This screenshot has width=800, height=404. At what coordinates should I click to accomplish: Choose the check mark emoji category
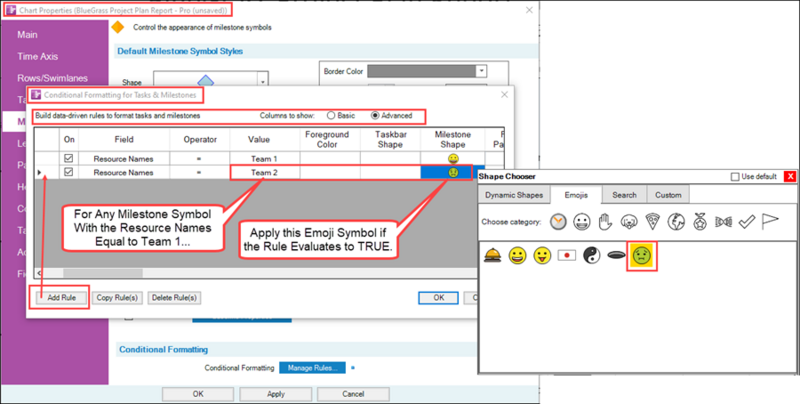point(746,221)
